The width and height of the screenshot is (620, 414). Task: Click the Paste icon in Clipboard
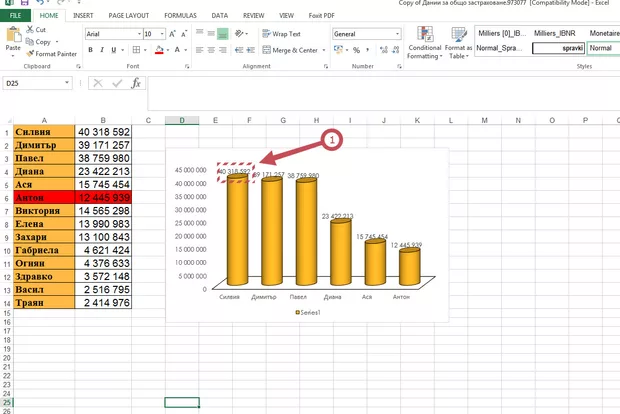tap(13, 38)
